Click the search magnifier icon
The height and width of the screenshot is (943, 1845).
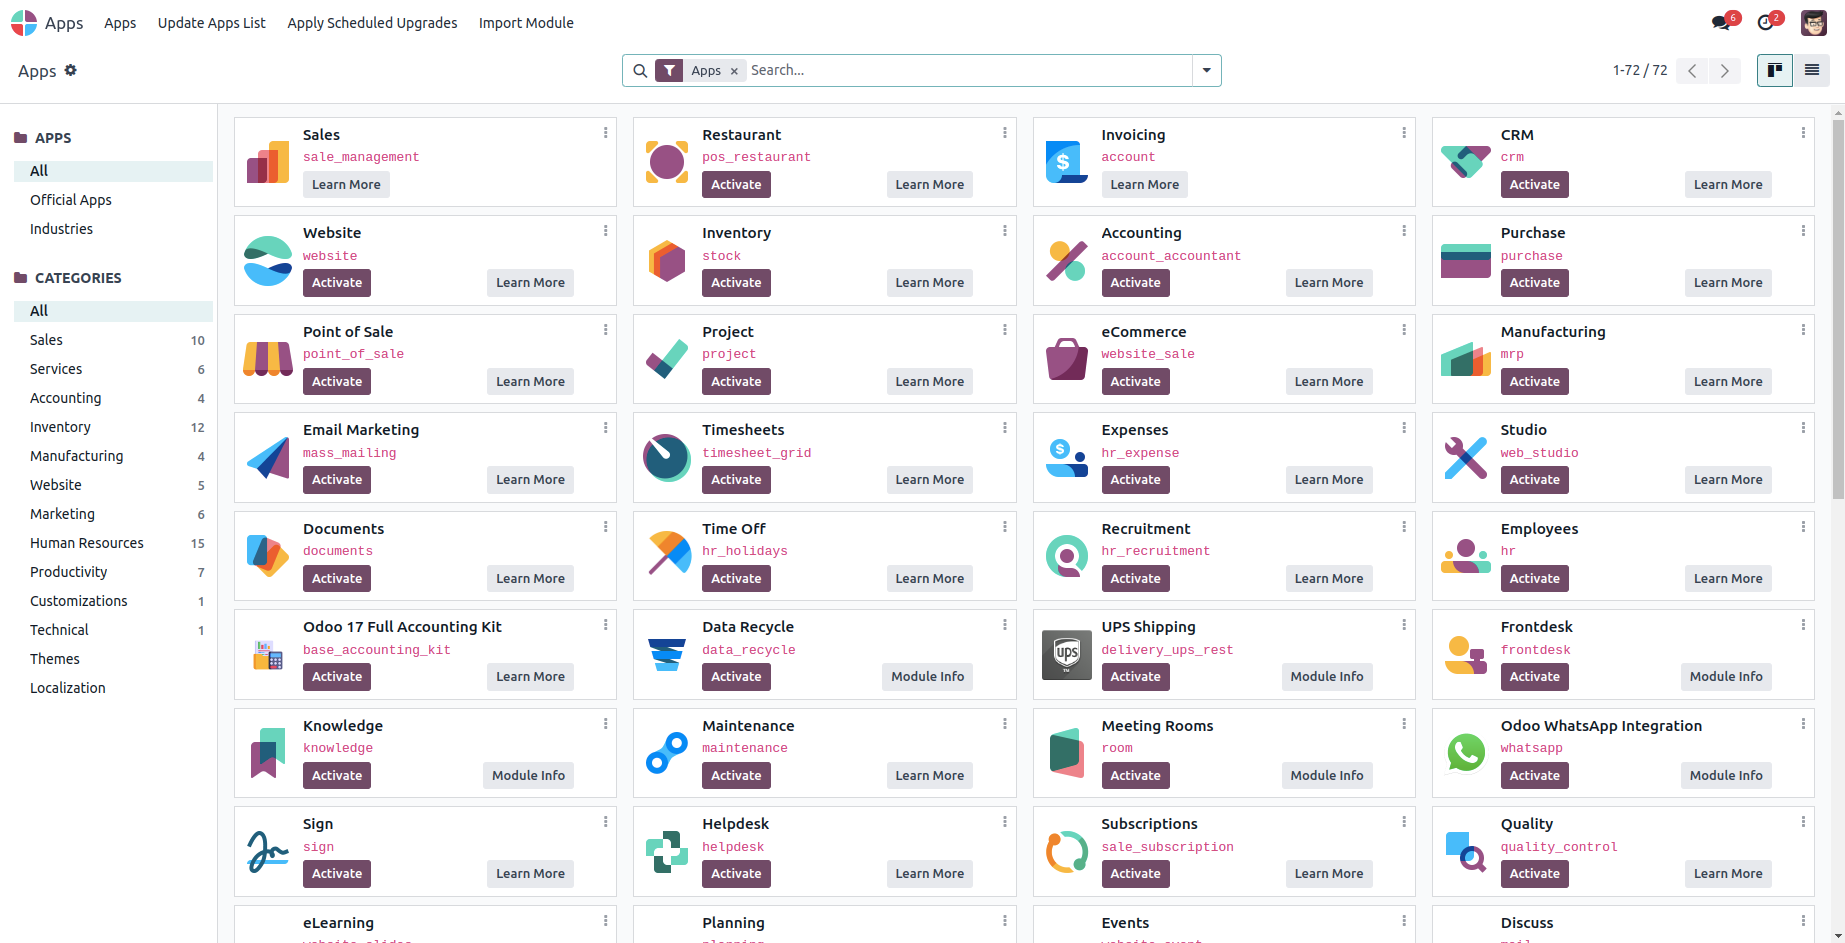point(640,70)
